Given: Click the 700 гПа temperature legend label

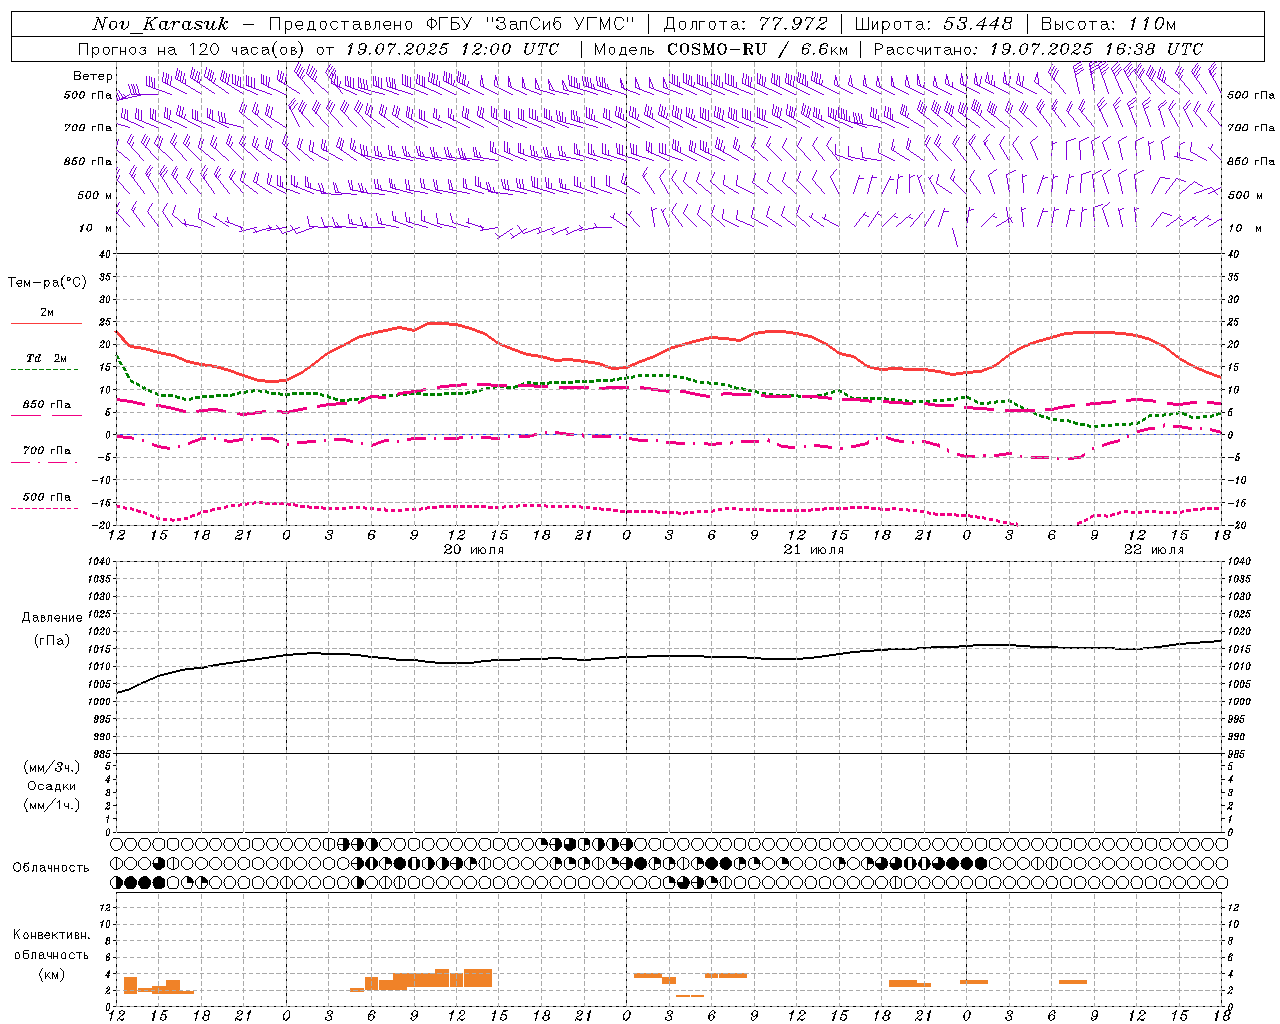Looking at the screenshot, I should (46, 451).
